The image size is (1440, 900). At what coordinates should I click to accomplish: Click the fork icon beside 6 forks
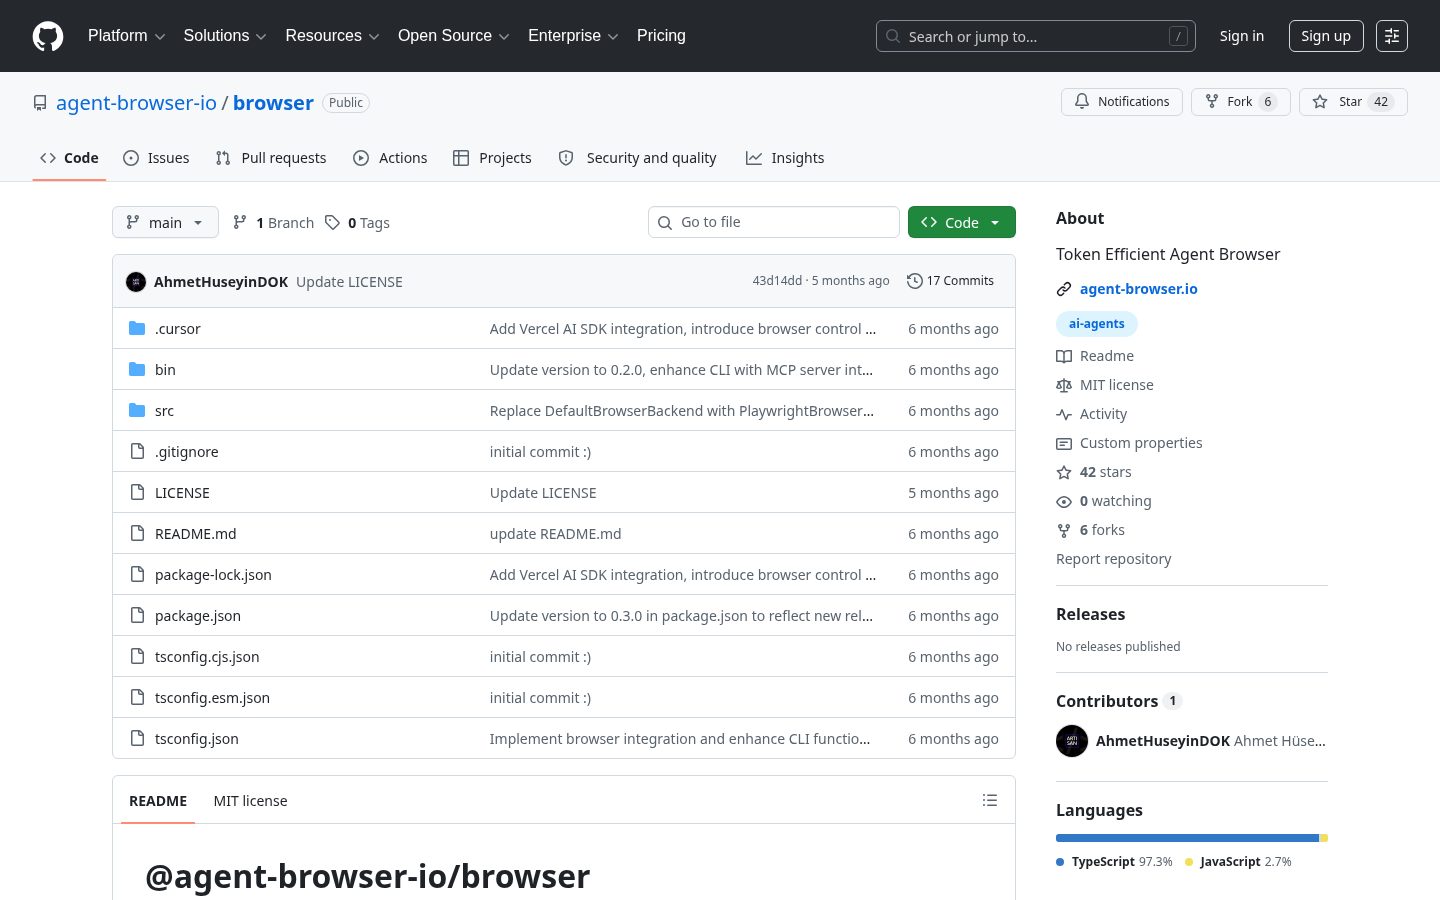coord(1064,530)
